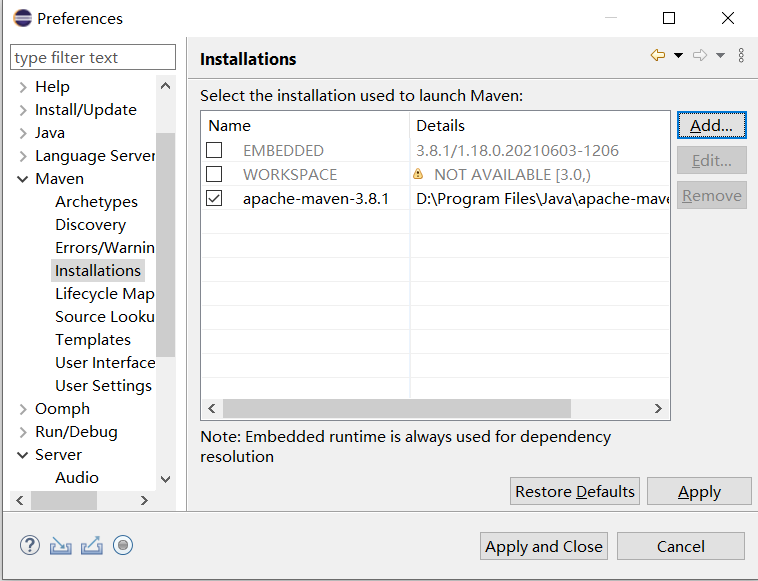This screenshot has width=758, height=581.
Task: Select Lifecycle Mappings under Maven
Action: 105,294
